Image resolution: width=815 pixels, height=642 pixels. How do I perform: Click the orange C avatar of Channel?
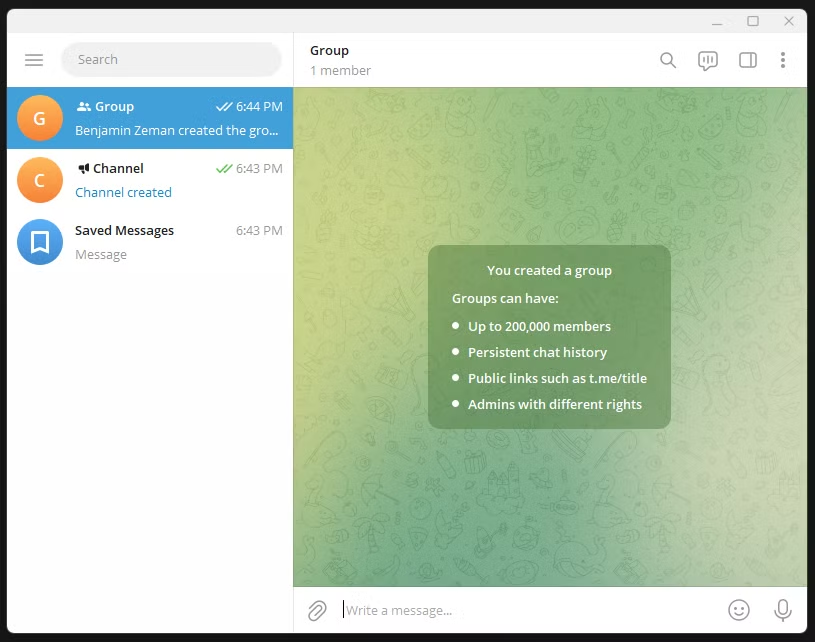click(x=39, y=180)
